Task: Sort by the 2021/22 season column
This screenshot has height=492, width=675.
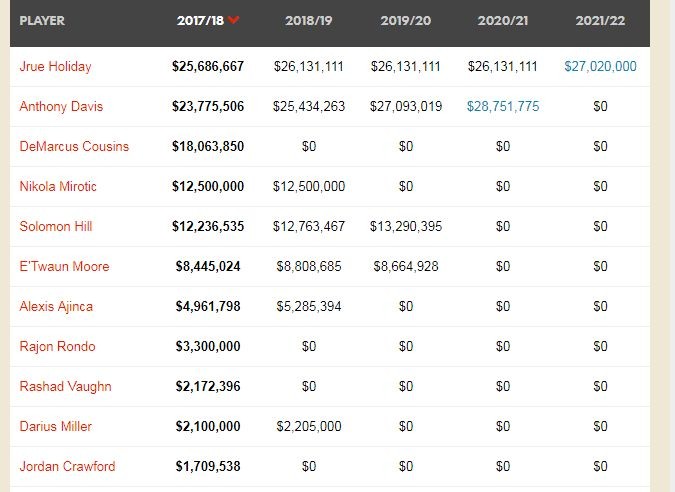Action: click(x=600, y=20)
